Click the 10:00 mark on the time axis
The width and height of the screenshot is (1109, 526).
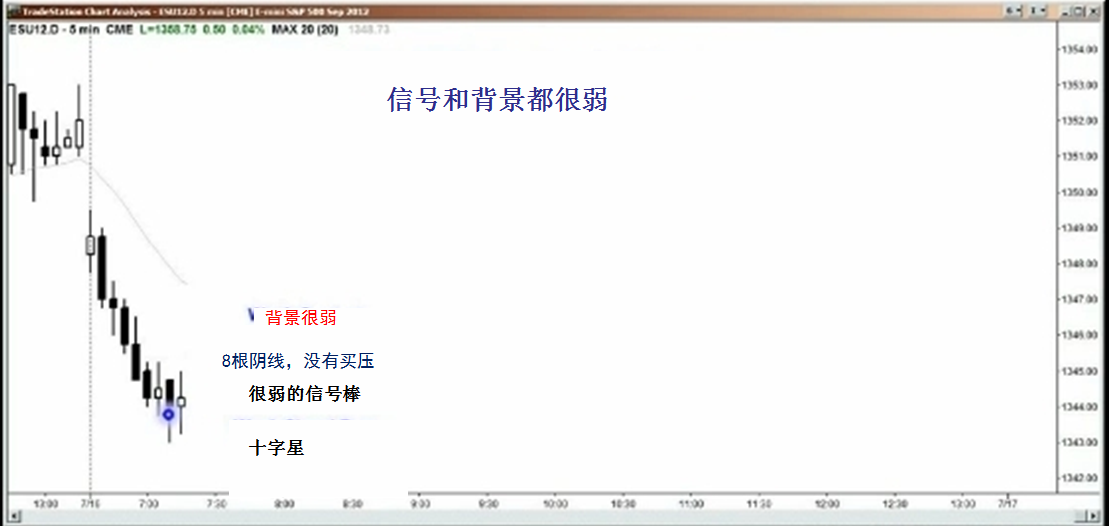point(555,504)
